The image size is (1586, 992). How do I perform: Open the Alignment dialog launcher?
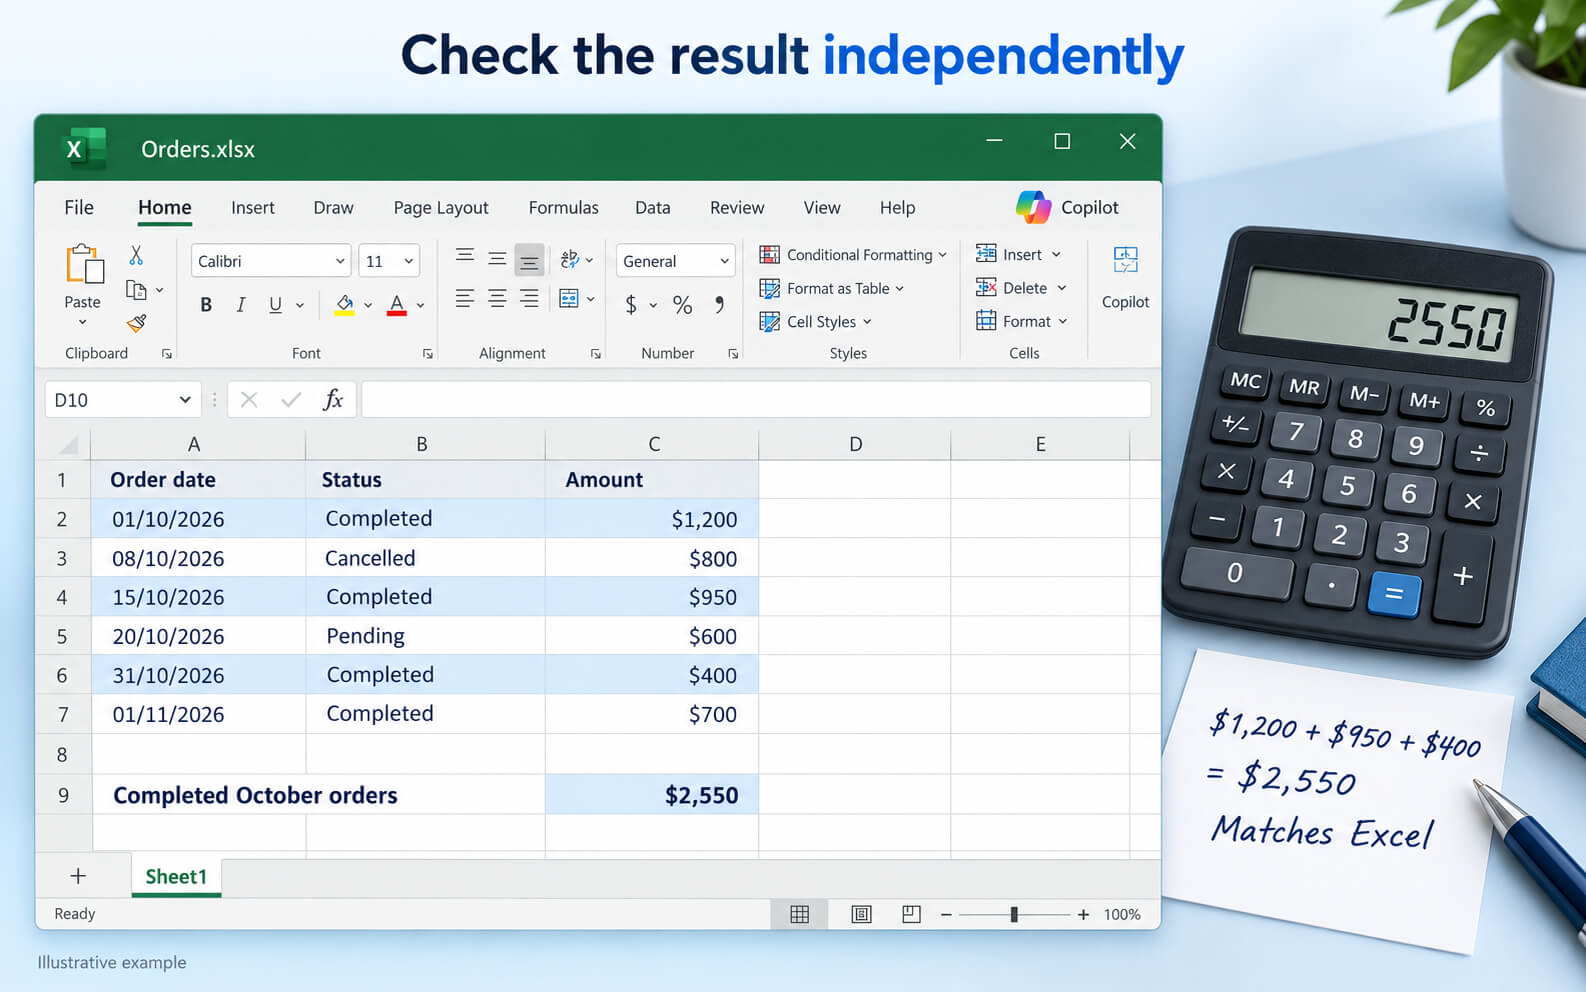click(596, 354)
